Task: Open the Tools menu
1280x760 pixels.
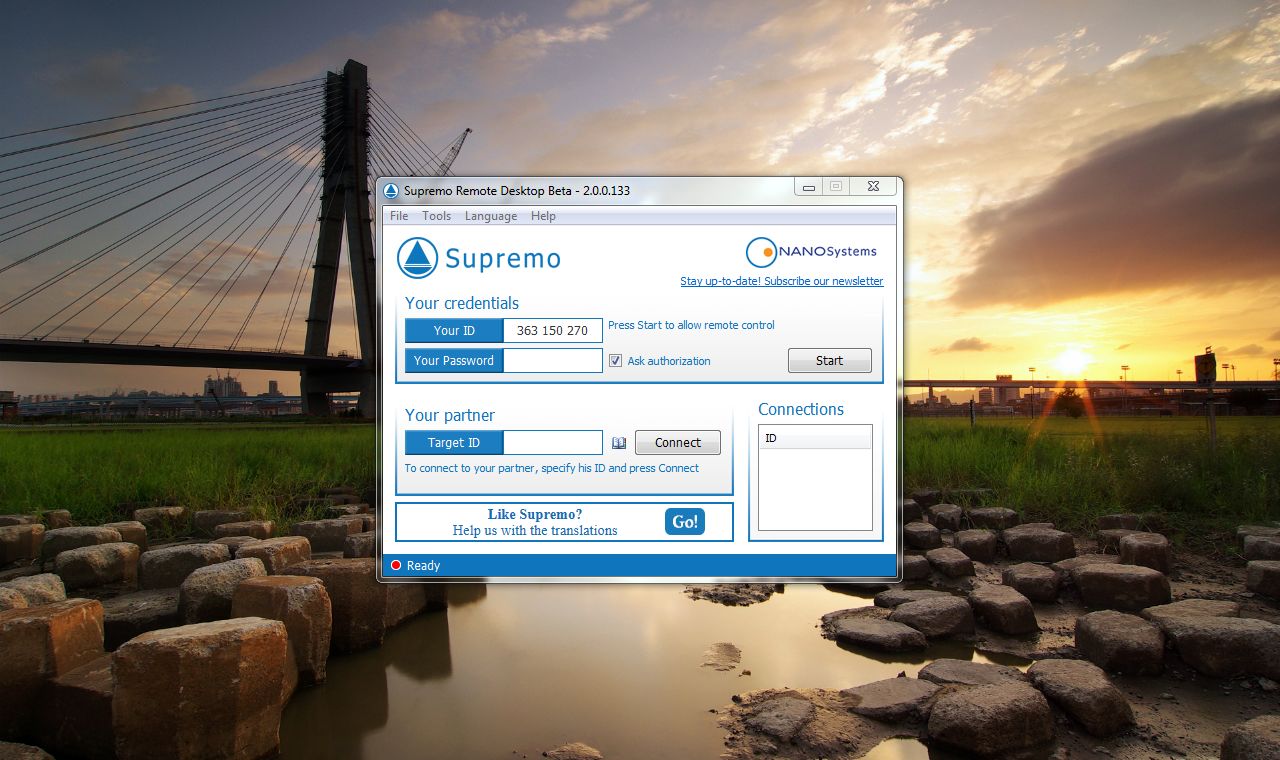Action: (x=436, y=216)
